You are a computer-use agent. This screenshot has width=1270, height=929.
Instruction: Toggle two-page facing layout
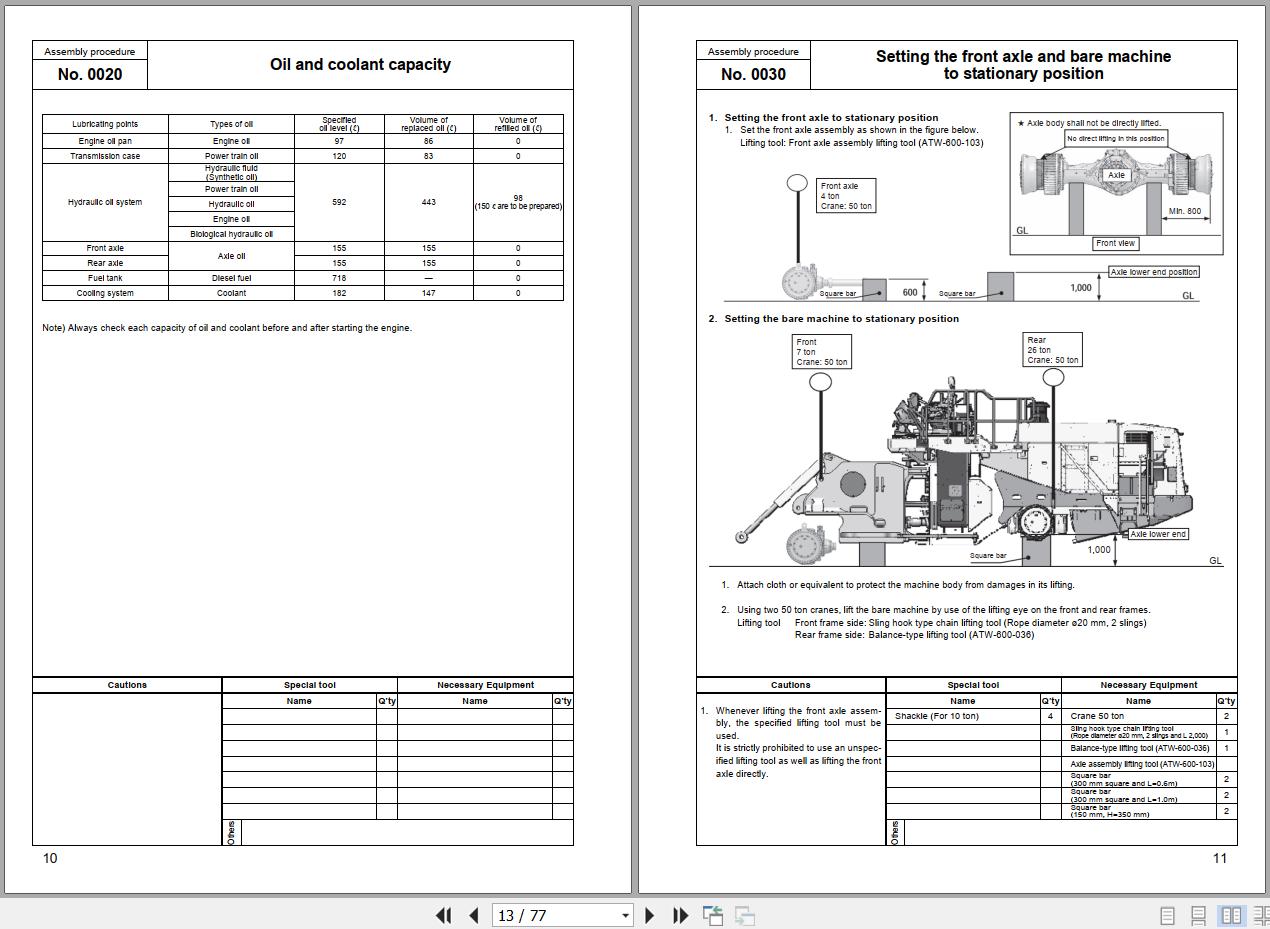(1232, 915)
